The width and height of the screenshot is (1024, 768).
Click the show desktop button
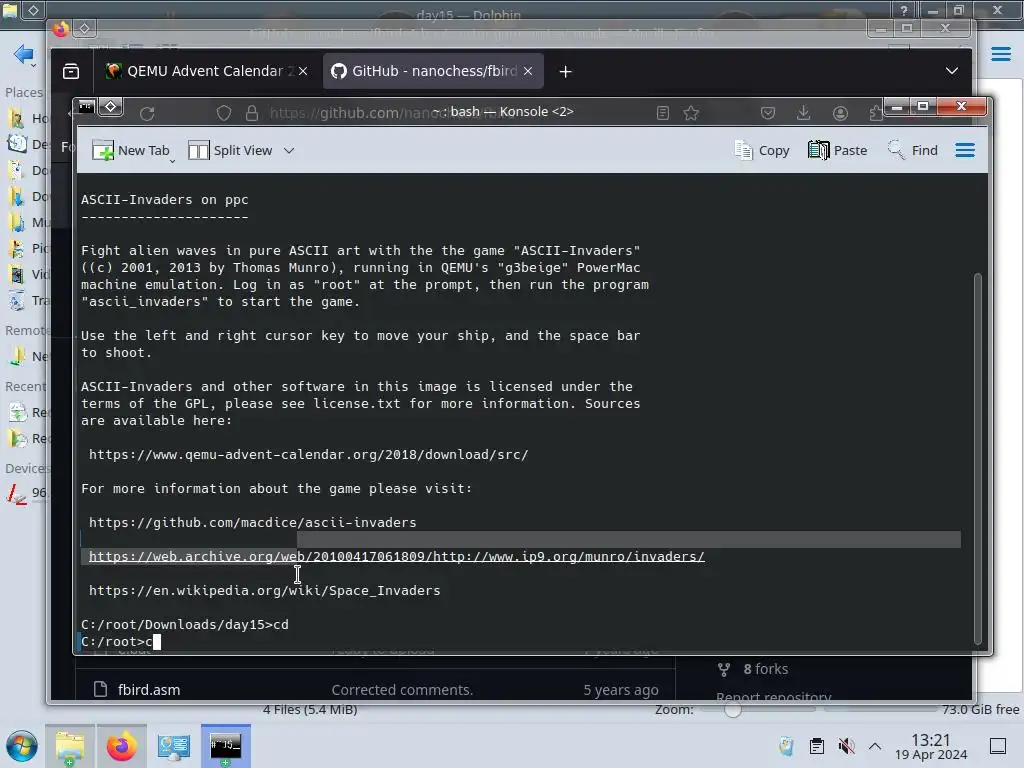[x=998, y=746]
